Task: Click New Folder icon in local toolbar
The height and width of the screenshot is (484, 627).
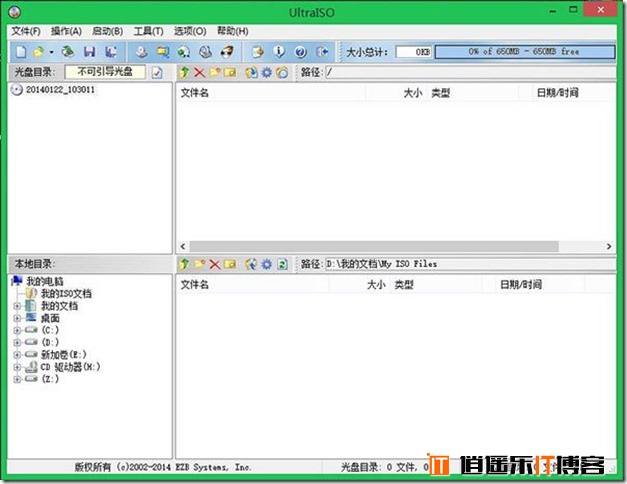Action: click(x=200, y=264)
